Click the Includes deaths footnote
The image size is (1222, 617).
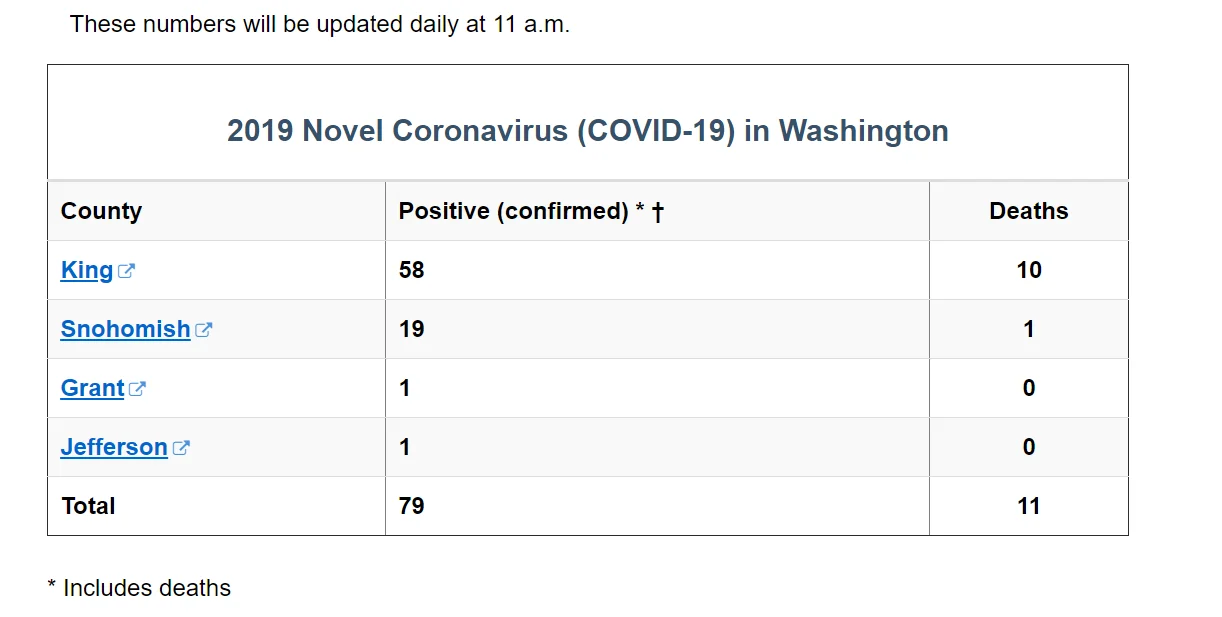pyautogui.click(x=139, y=588)
